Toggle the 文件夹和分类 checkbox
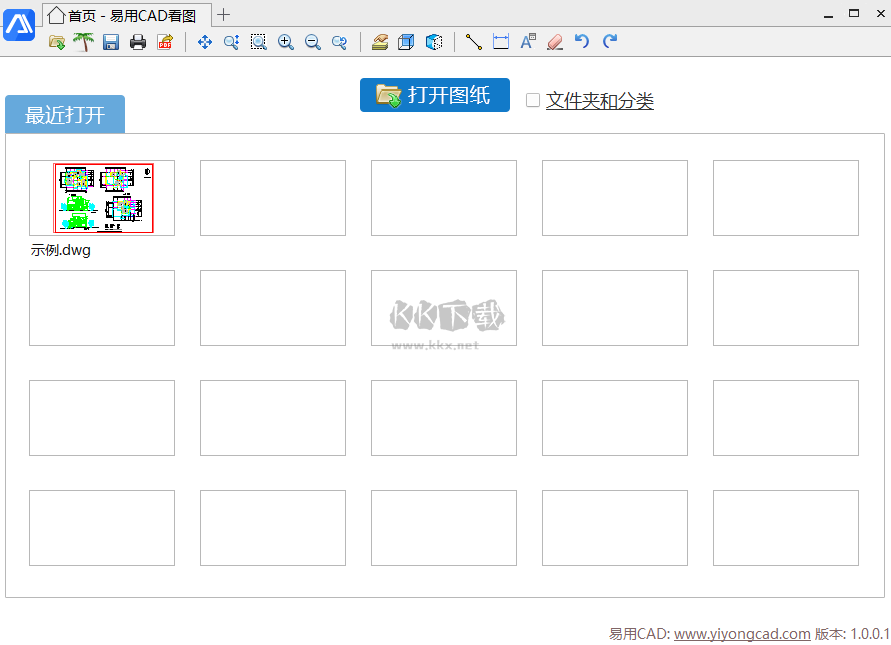Image resolution: width=891 pixels, height=645 pixels. tap(532, 101)
